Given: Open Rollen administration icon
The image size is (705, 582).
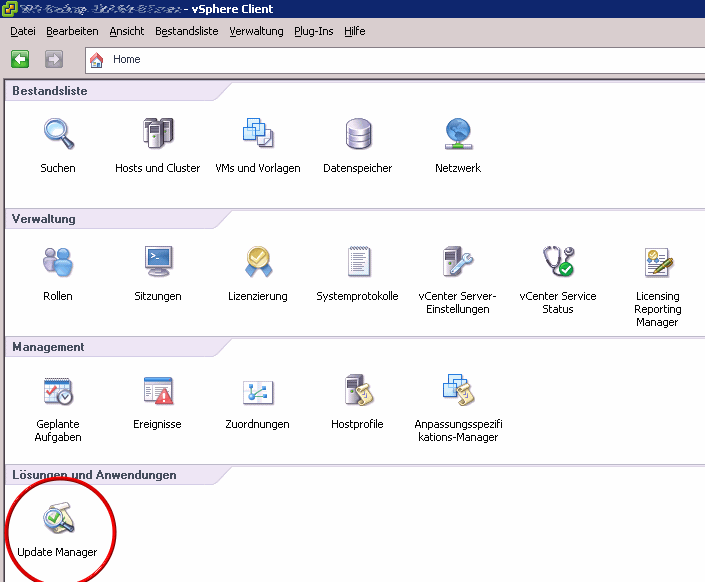Looking at the screenshot, I should [x=58, y=262].
